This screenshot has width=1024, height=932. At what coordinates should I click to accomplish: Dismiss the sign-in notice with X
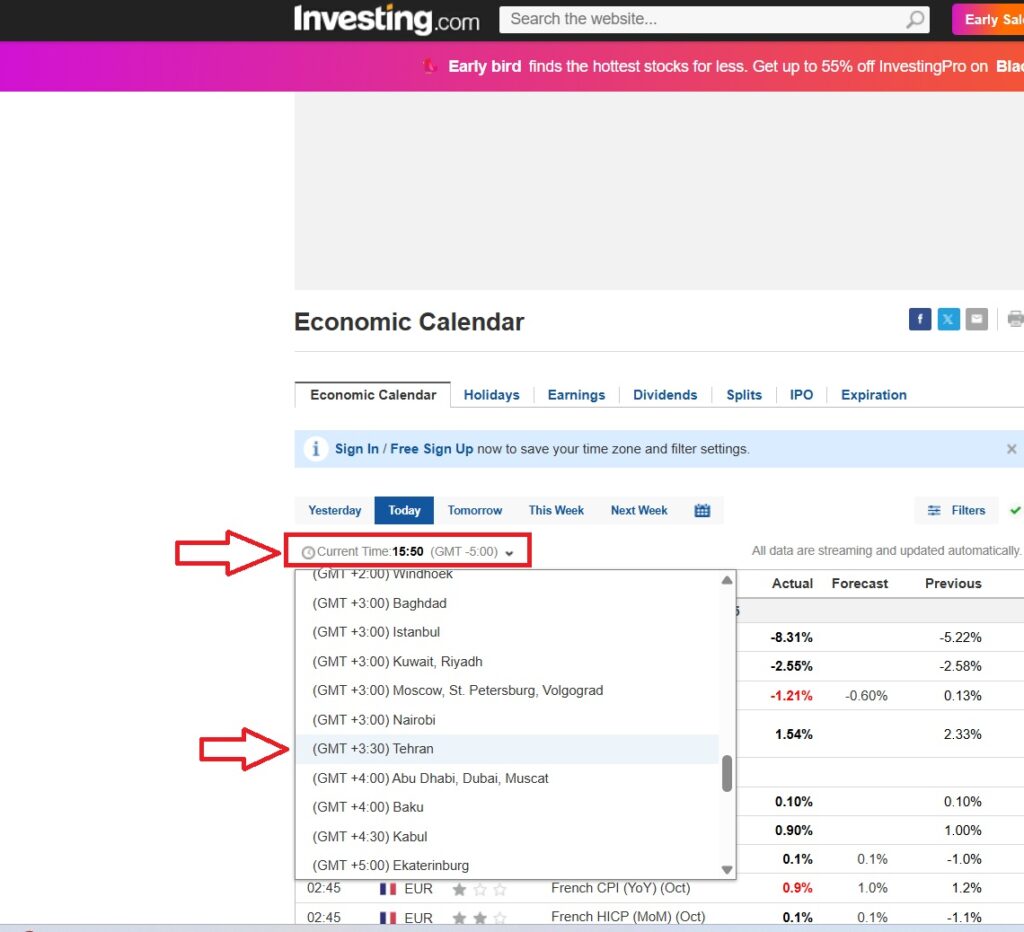(1011, 449)
